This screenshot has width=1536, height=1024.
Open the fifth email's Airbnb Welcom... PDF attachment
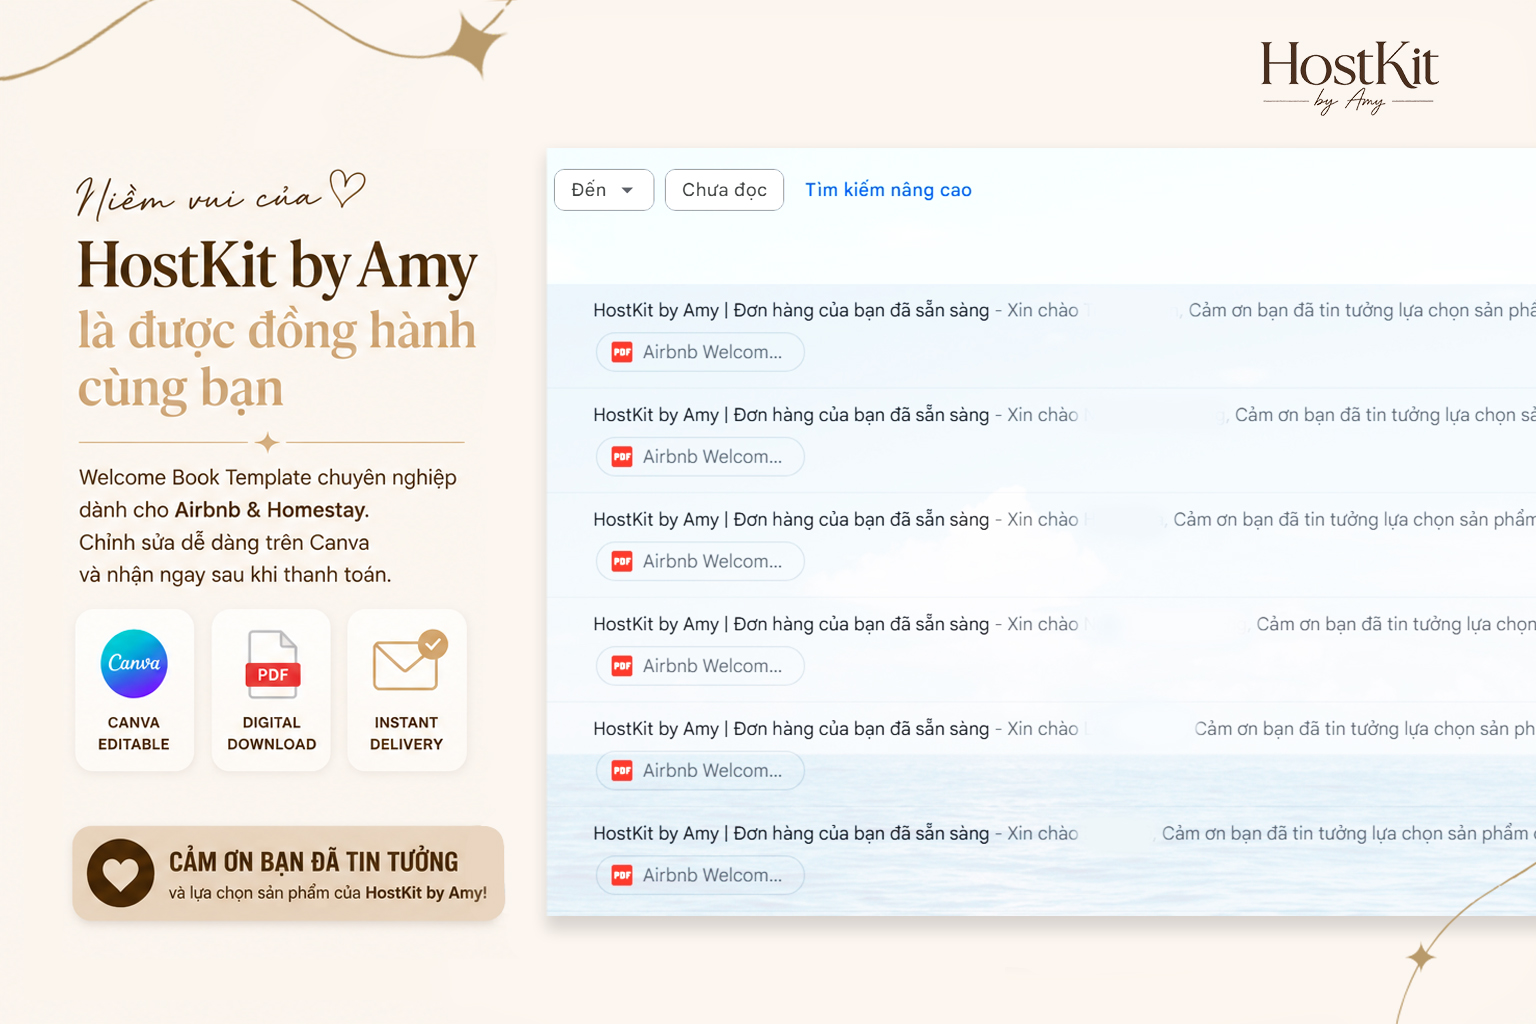700,771
